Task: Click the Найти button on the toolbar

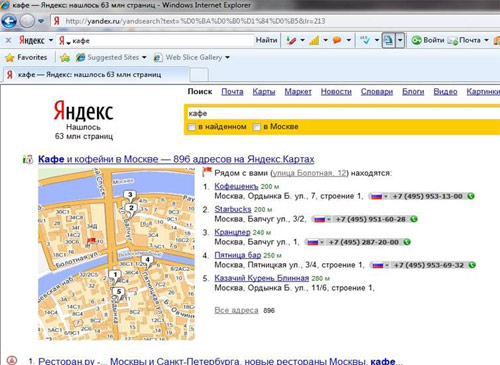Action: (266, 40)
